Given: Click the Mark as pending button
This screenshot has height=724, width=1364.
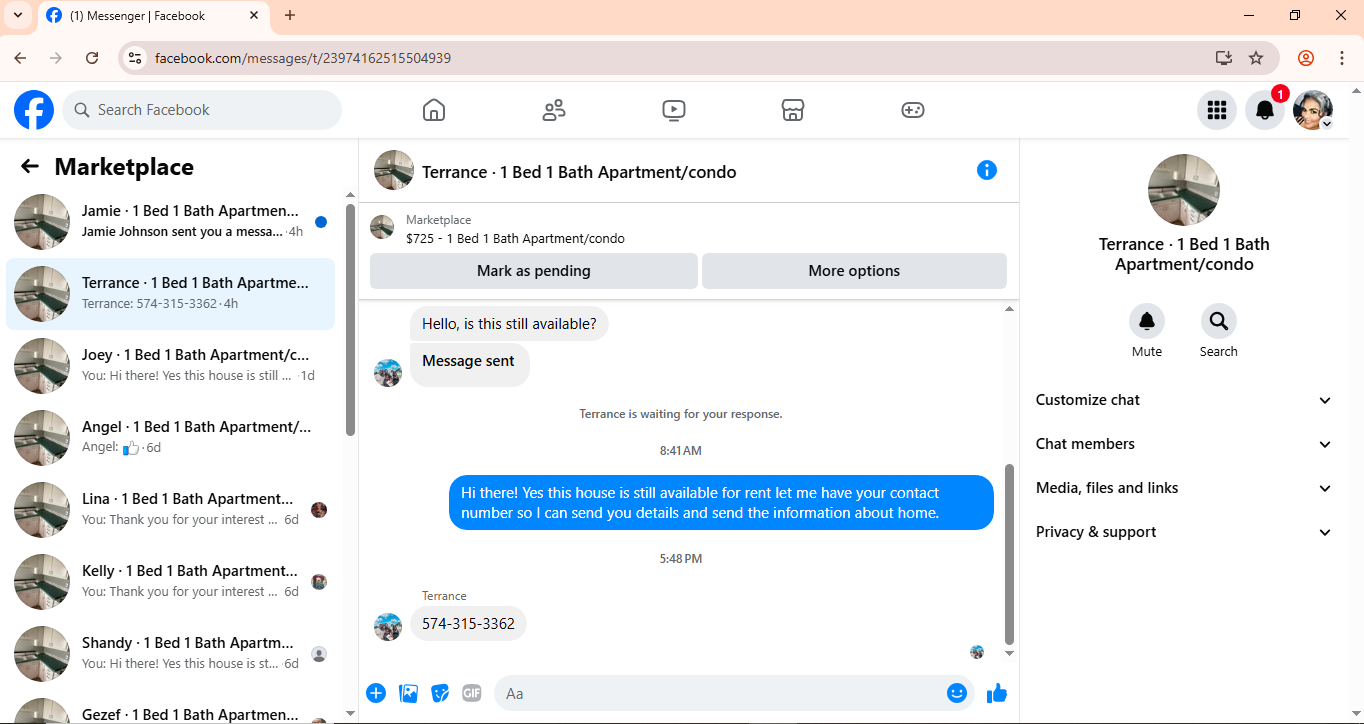Looking at the screenshot, I should [534, 271].
